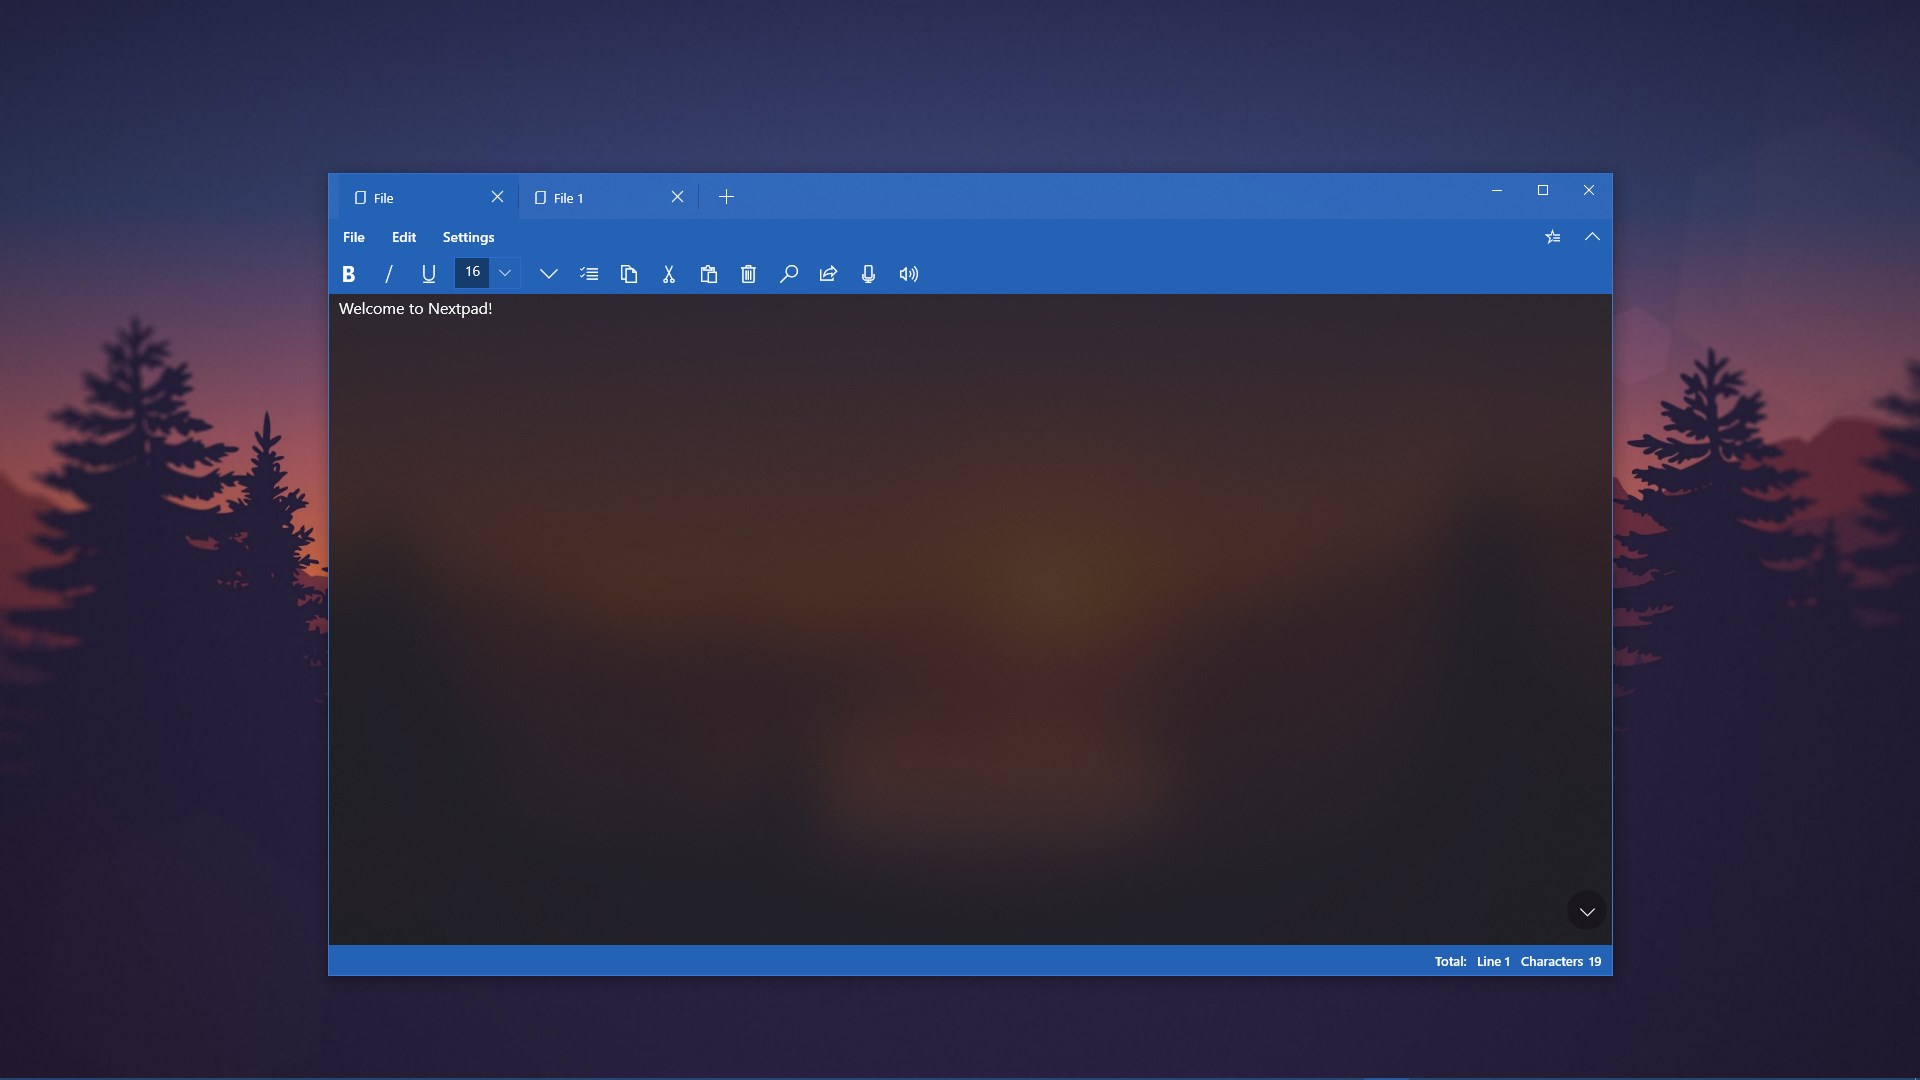Expand the chevron menu next to font size

pos(548,274)
